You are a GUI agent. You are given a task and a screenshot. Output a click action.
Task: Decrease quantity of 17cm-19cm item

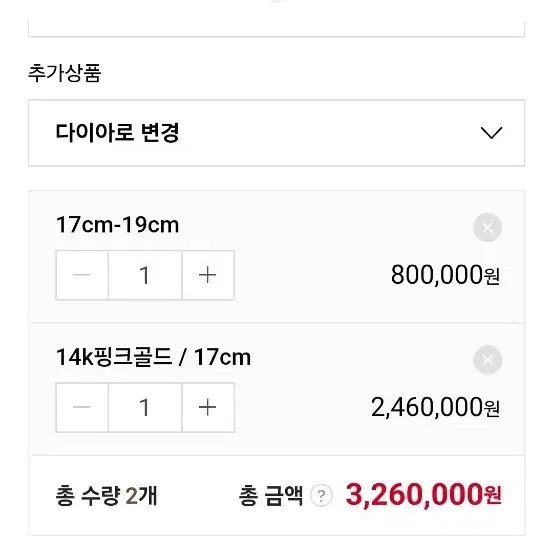point(82,275)
